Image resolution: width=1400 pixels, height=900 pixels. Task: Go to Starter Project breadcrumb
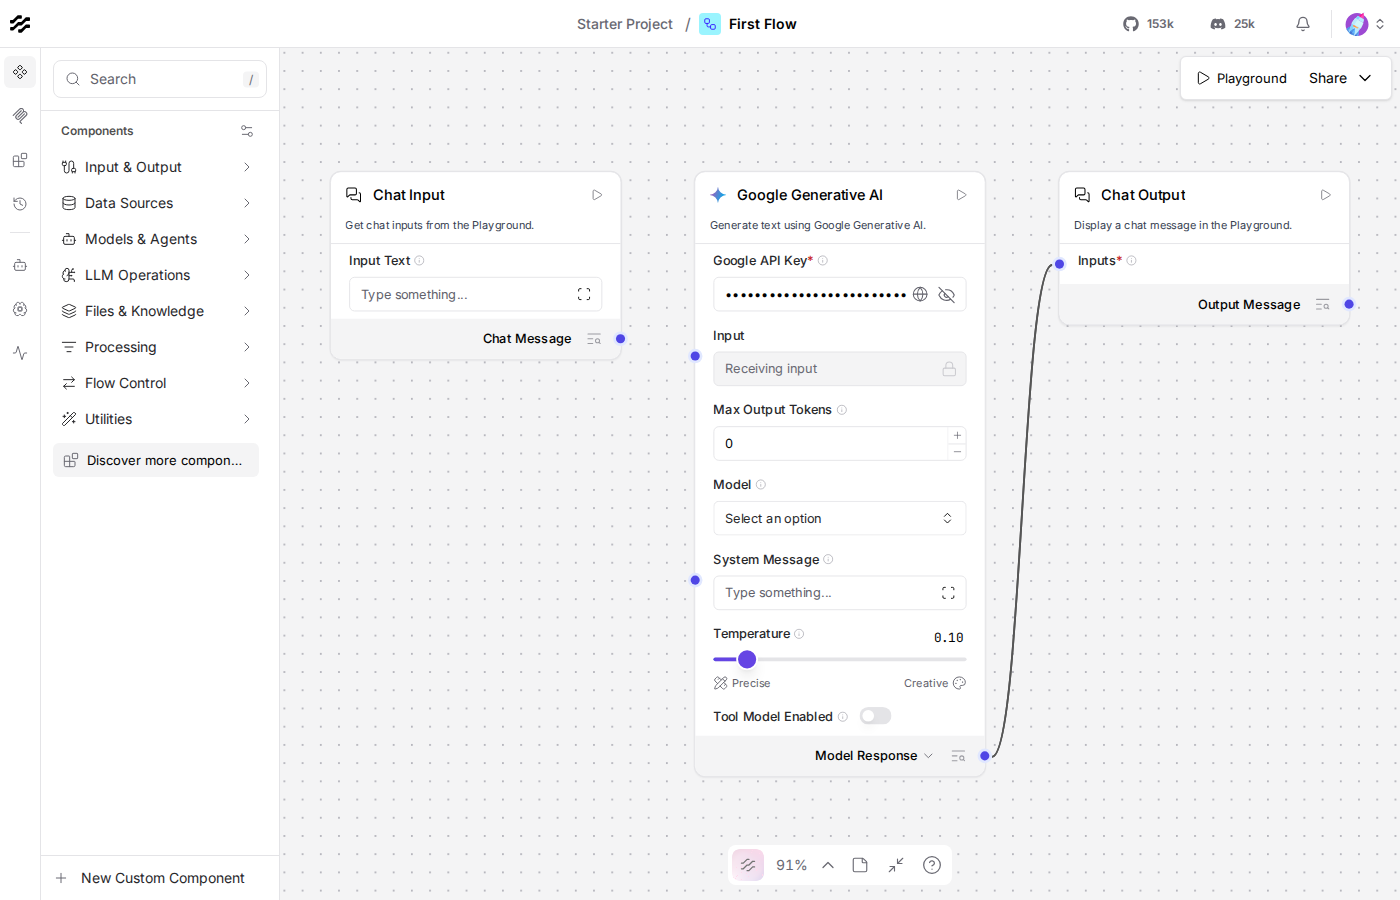point(625,24)
